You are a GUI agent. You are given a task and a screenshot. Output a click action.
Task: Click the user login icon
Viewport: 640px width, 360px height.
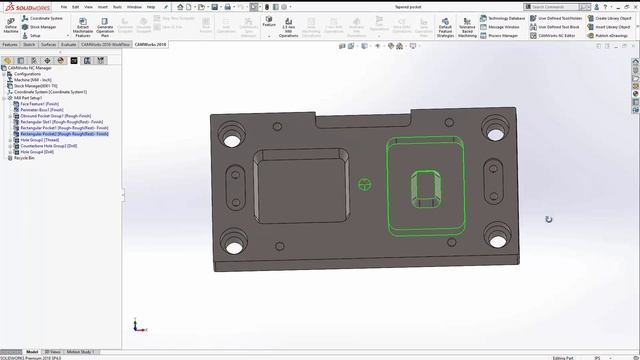point(596,7)
